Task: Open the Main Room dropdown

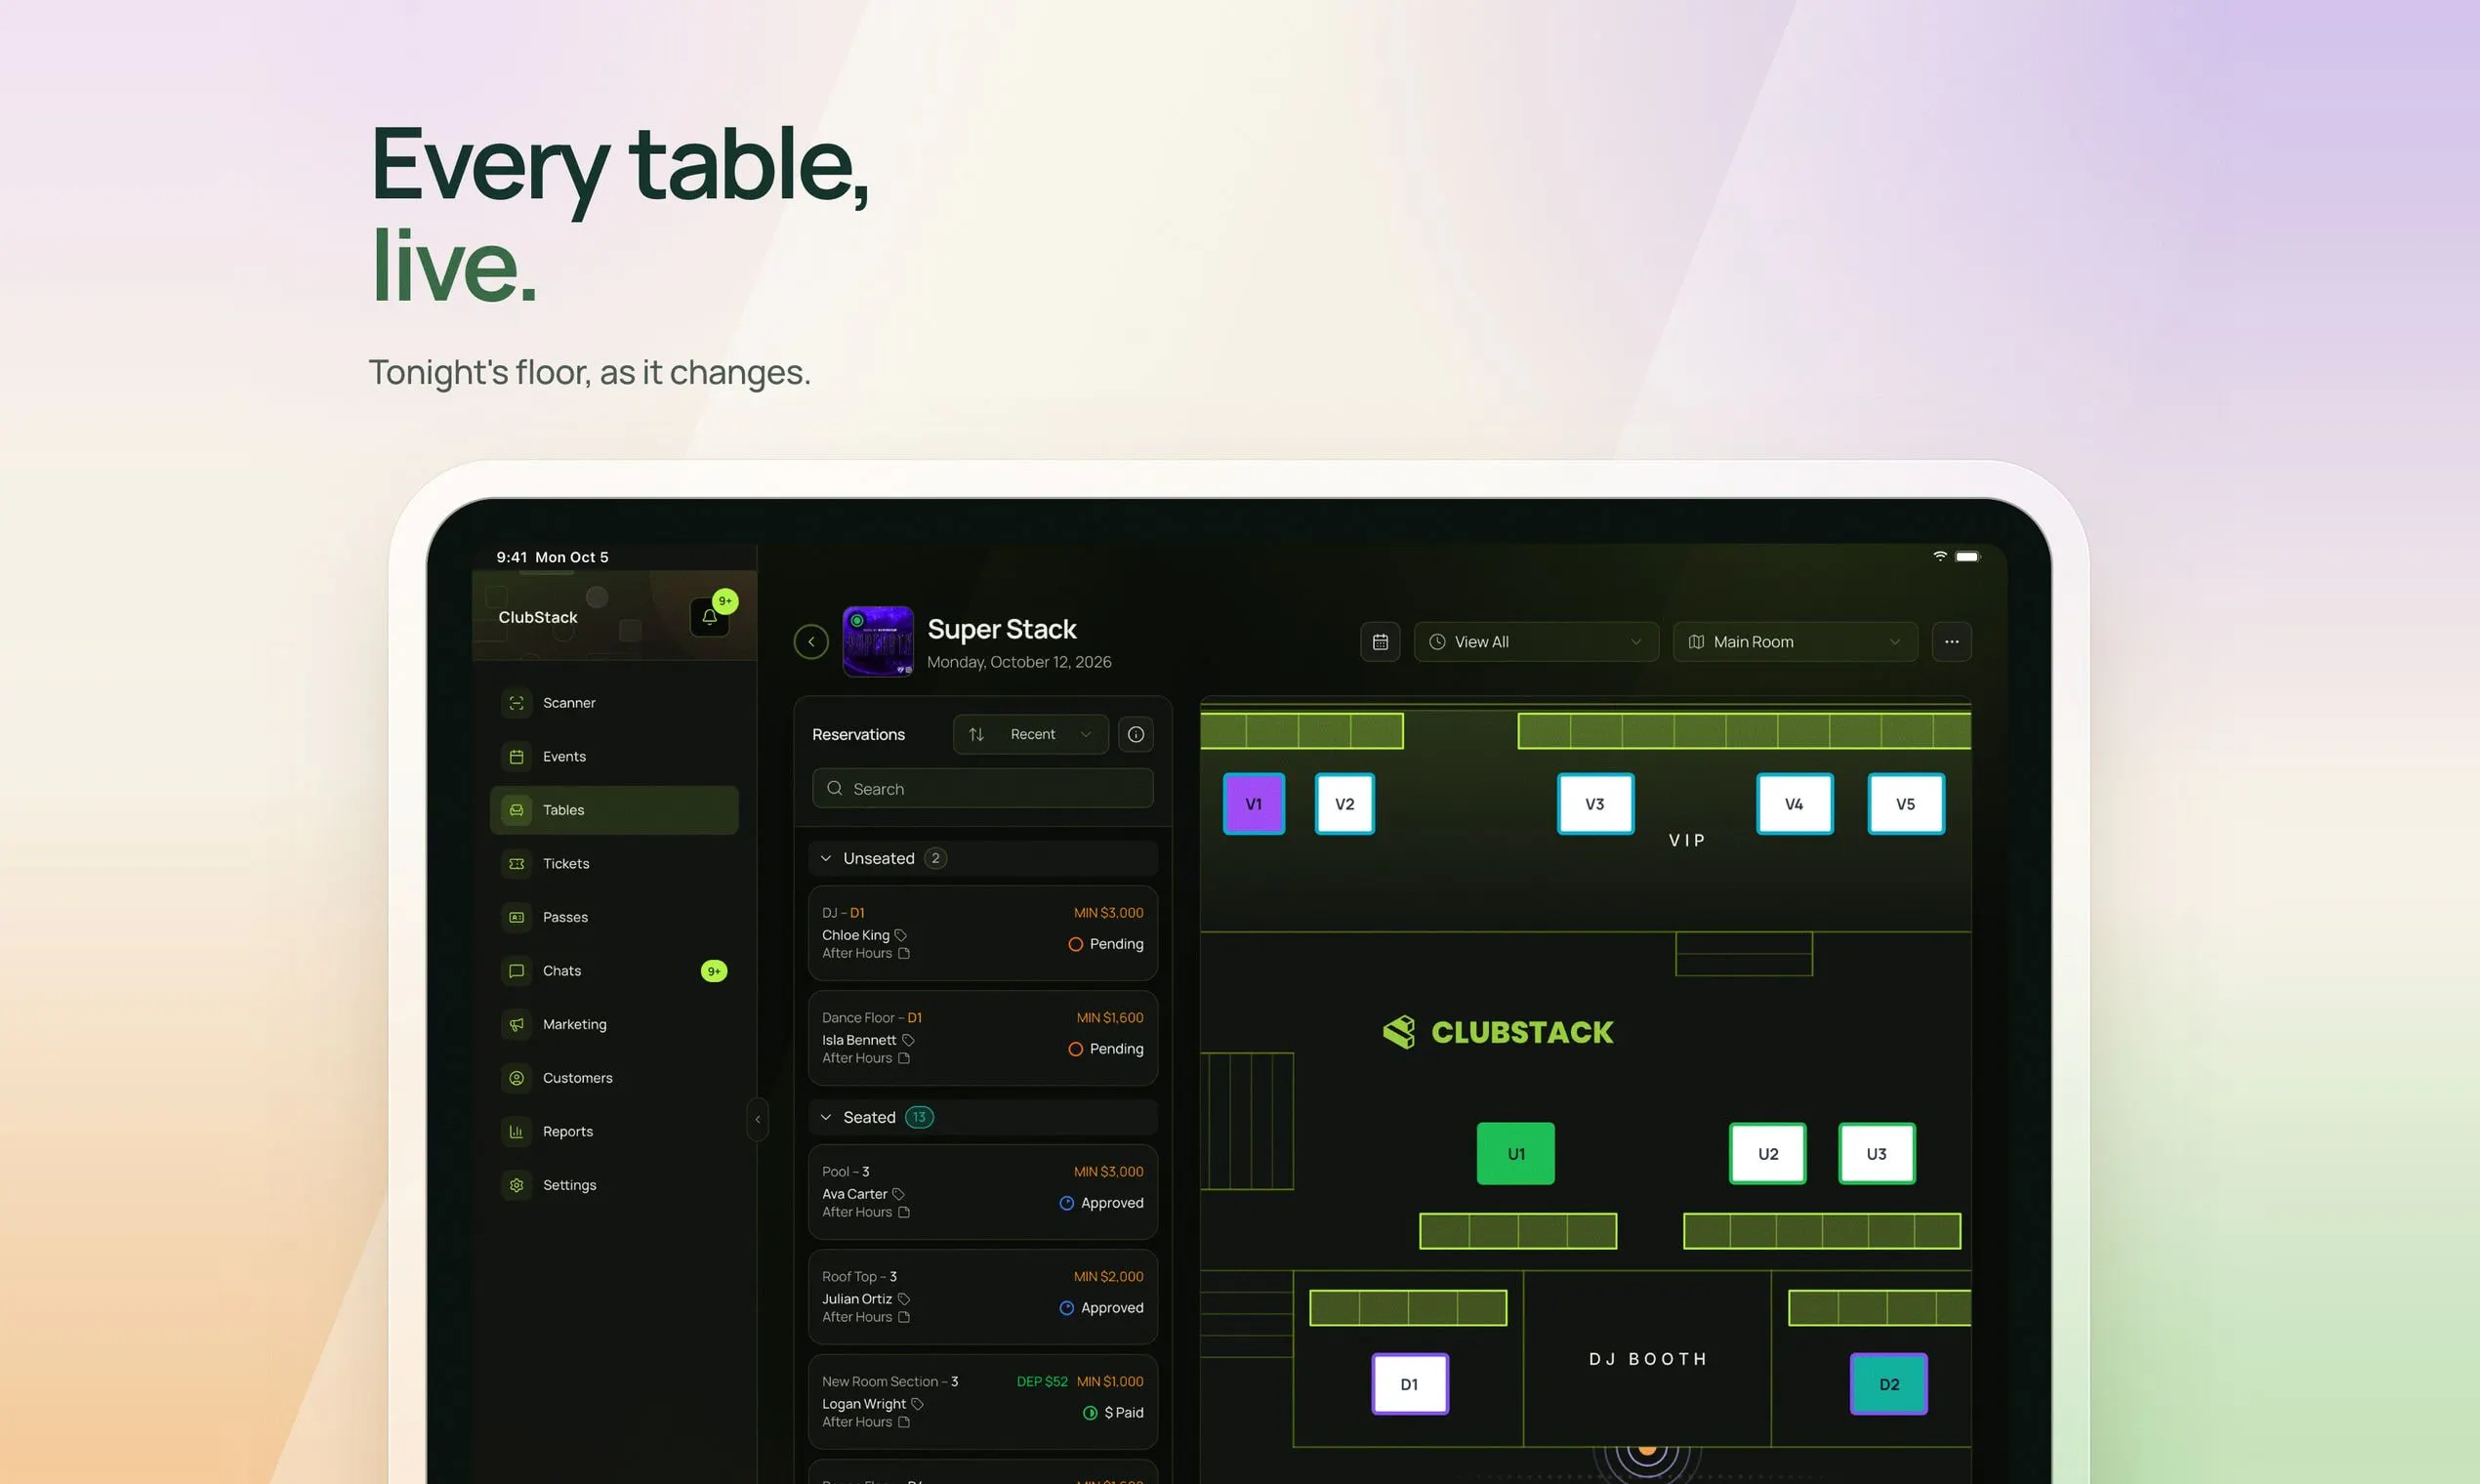Action: click(1795, 642)
